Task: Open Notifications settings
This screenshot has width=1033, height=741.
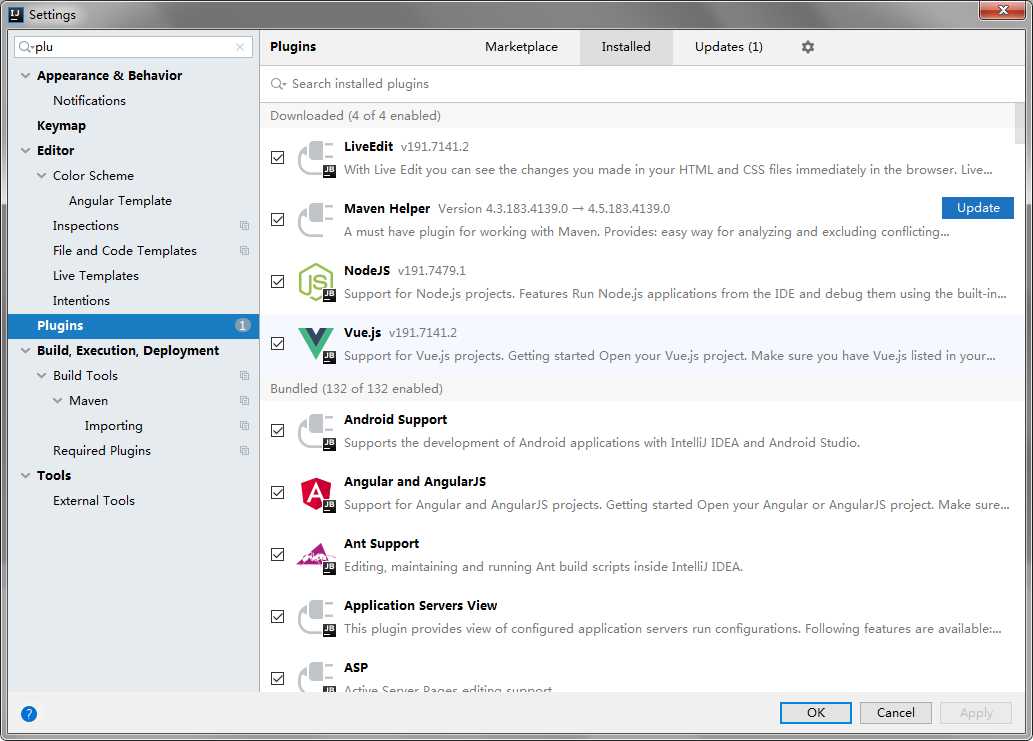Action: [x=90, y=101]
